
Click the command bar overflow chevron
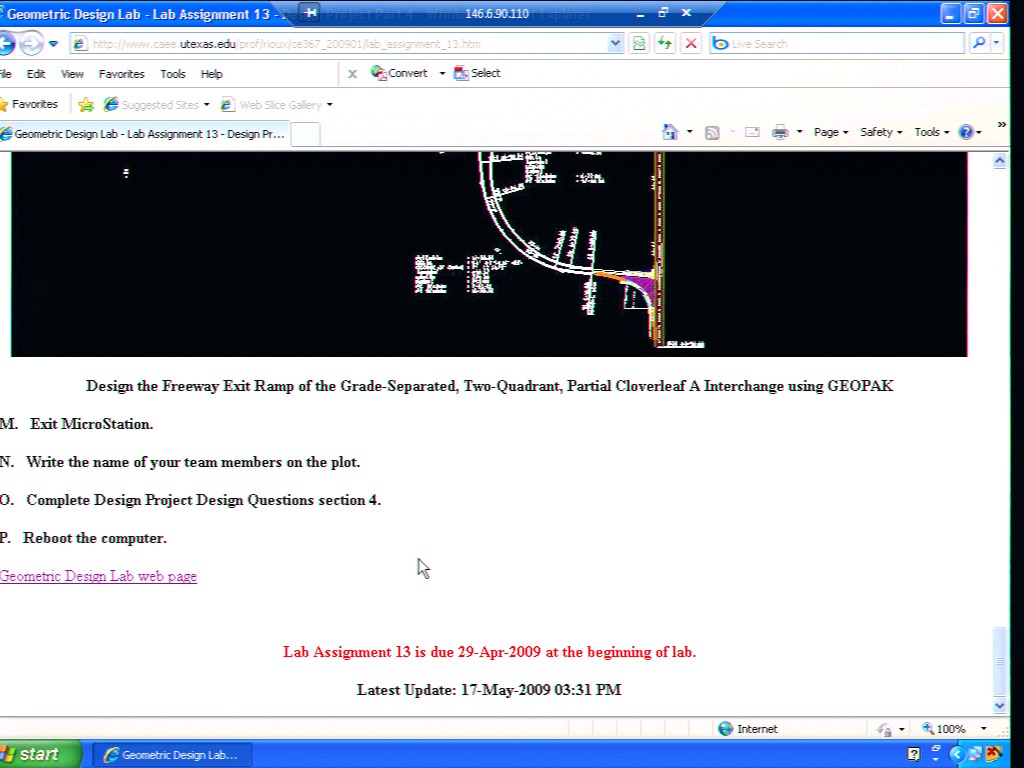coord(1002,124)
